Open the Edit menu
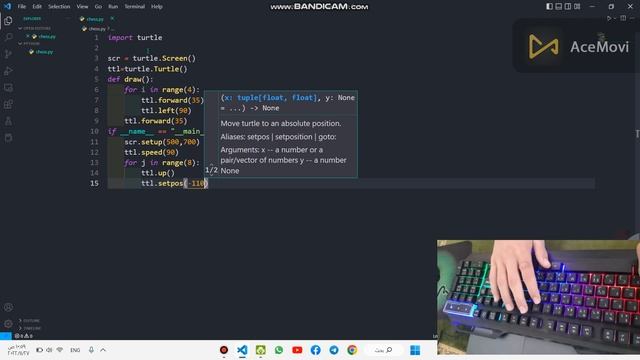Viewport: 640px width, 360px height. tap(37, 7)
